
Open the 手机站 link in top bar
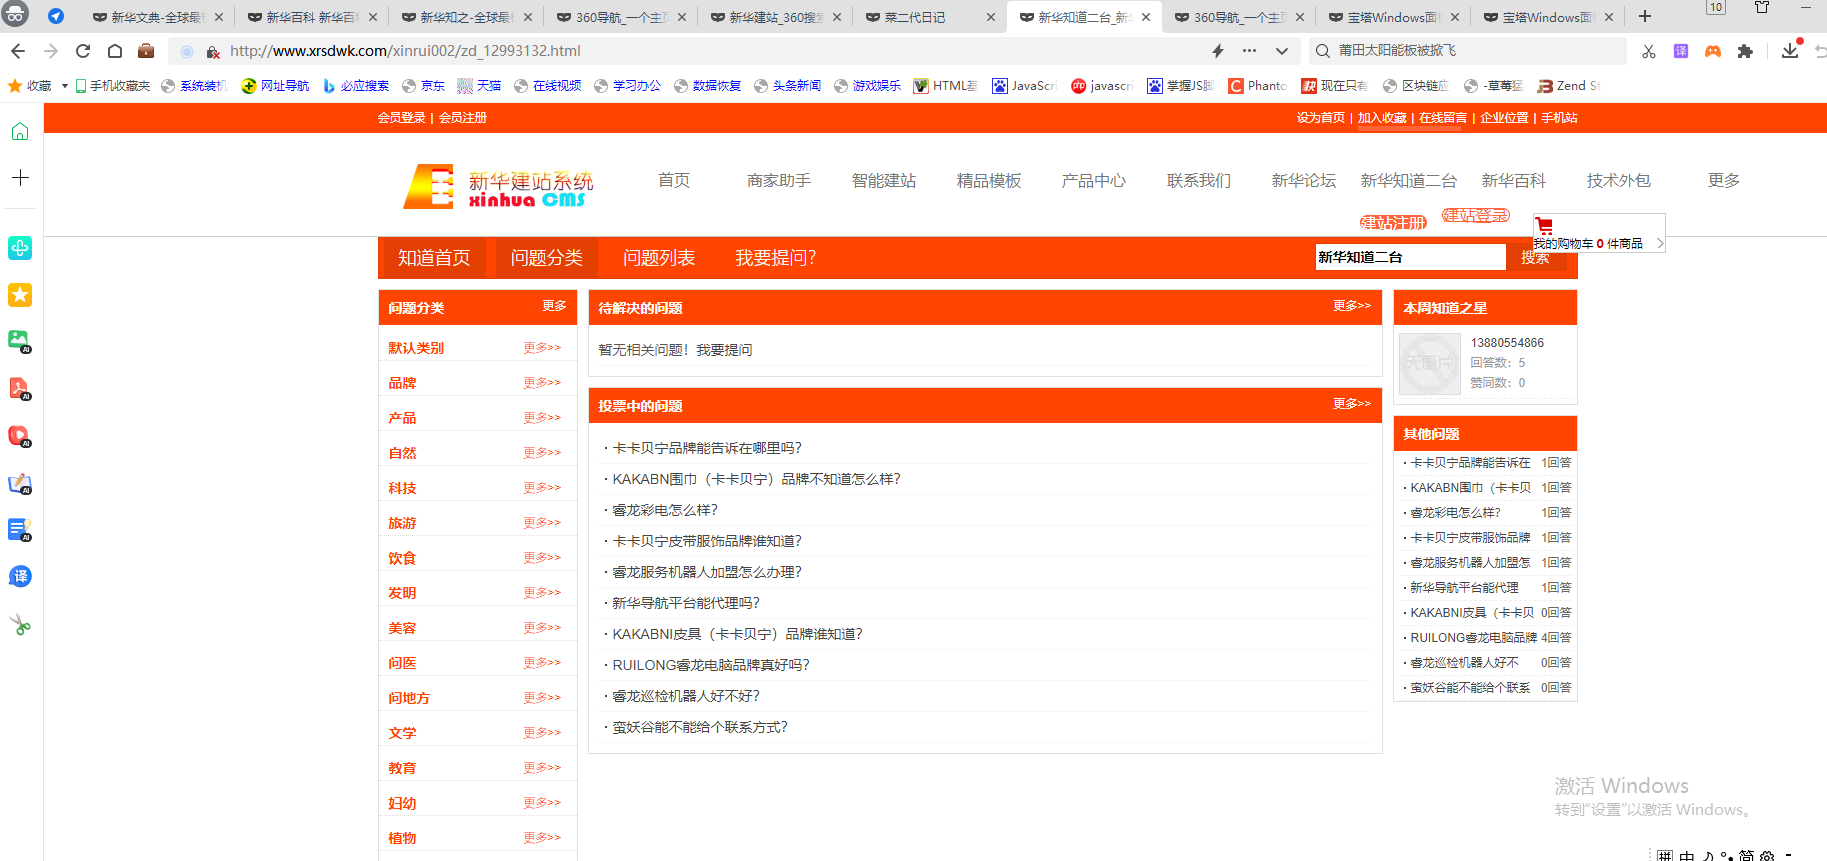pos(1559,118)
